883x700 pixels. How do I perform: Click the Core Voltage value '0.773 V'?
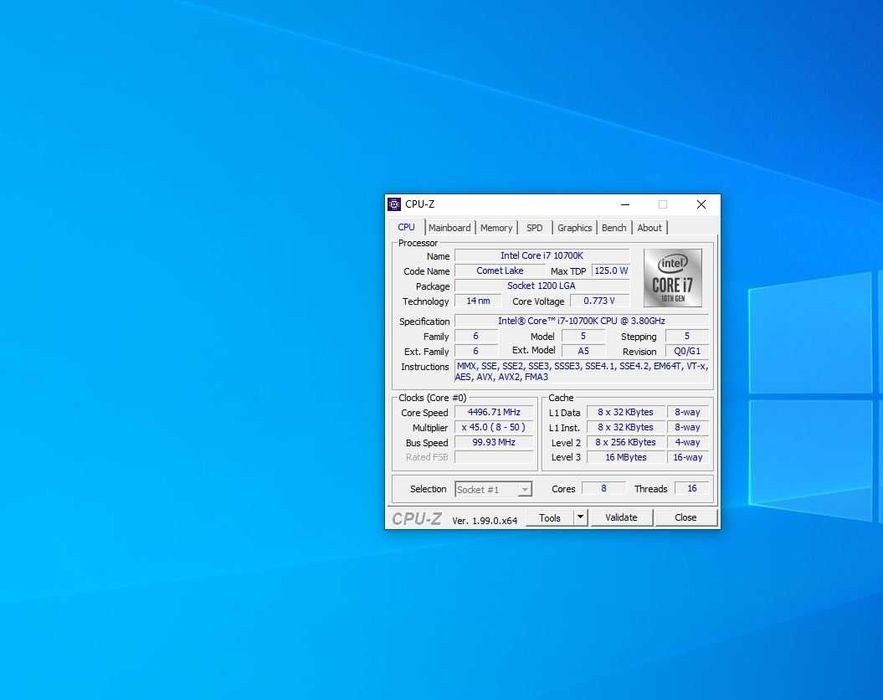(600, 301)
